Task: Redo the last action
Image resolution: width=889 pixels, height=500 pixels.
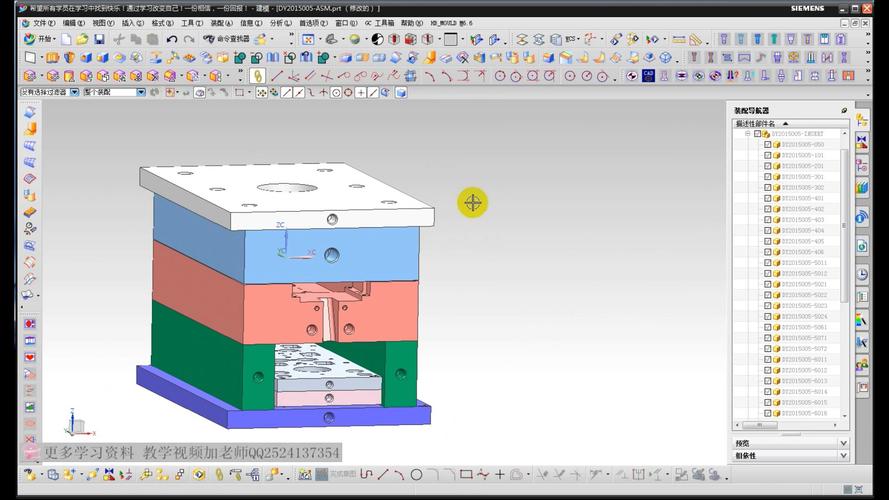Action: coord(189,39)
